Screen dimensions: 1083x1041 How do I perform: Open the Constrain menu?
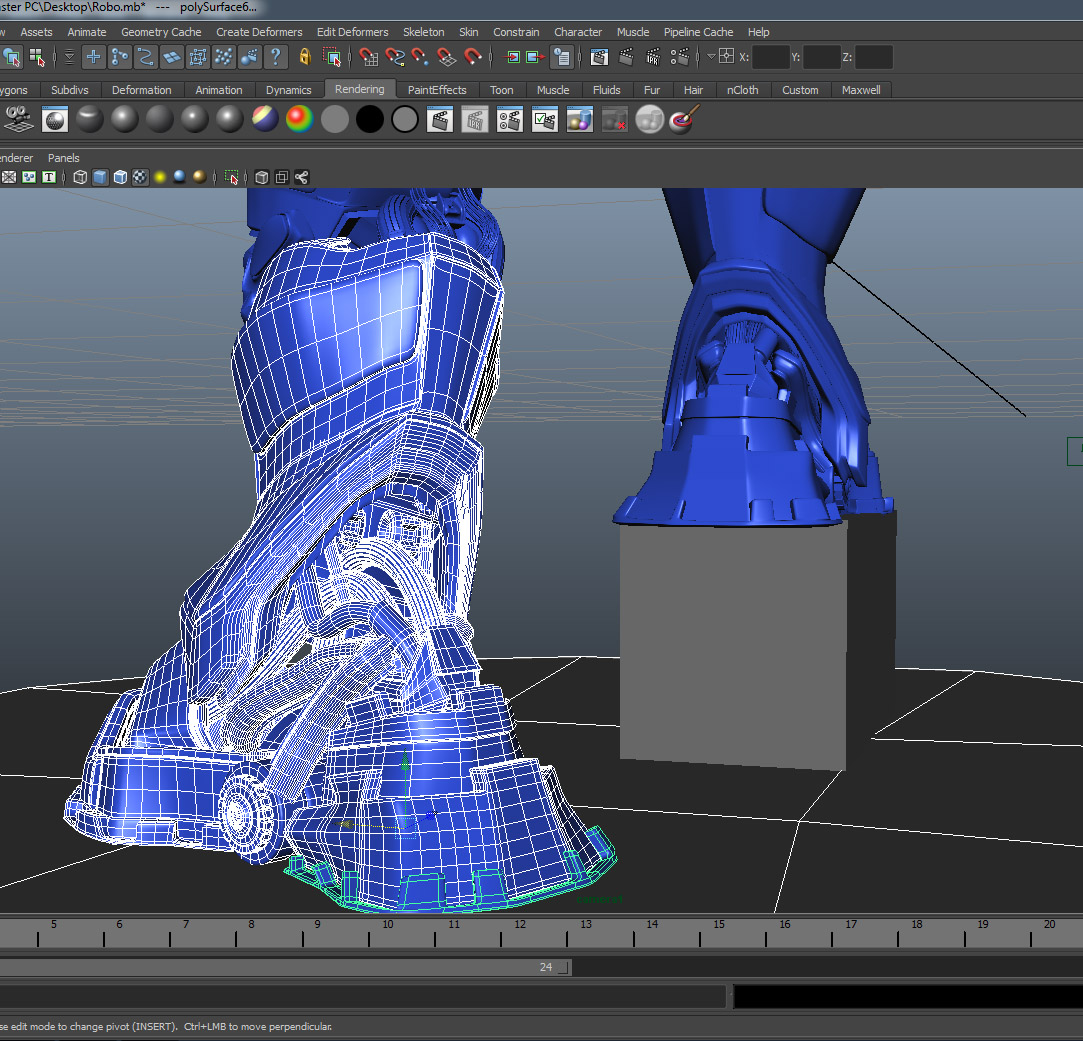point(516,32)
